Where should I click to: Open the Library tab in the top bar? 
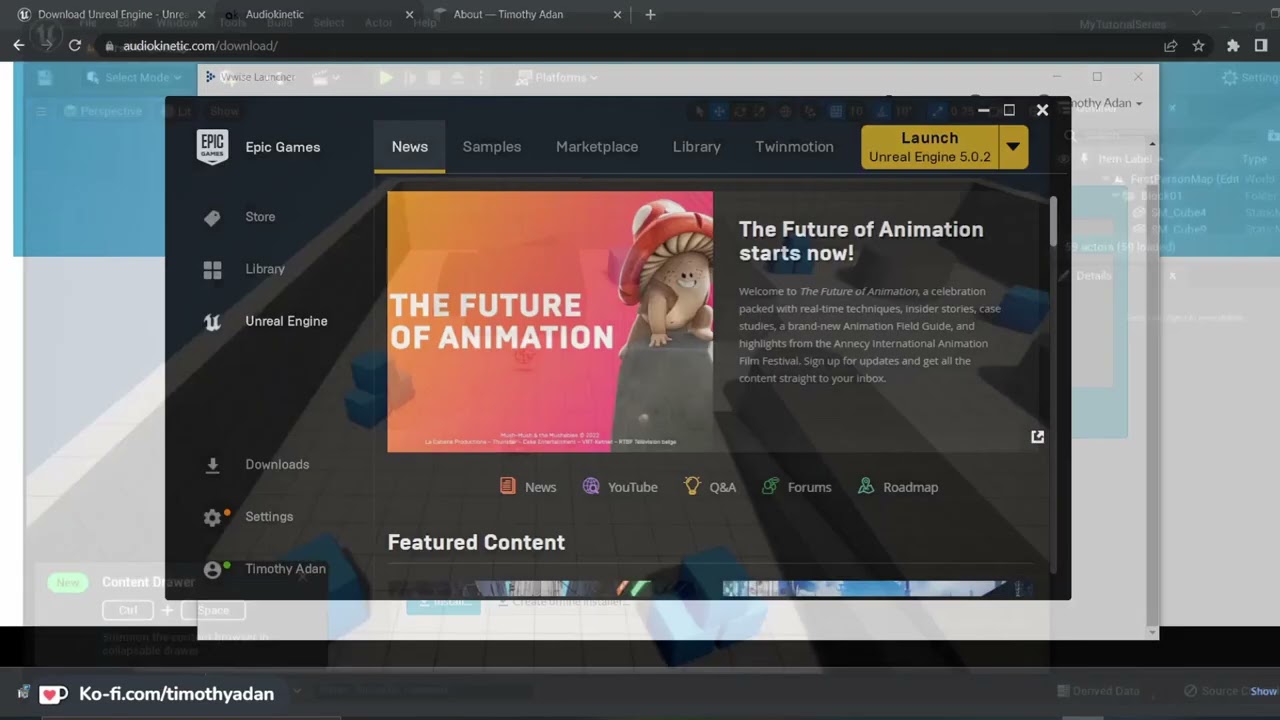point(697,147)
